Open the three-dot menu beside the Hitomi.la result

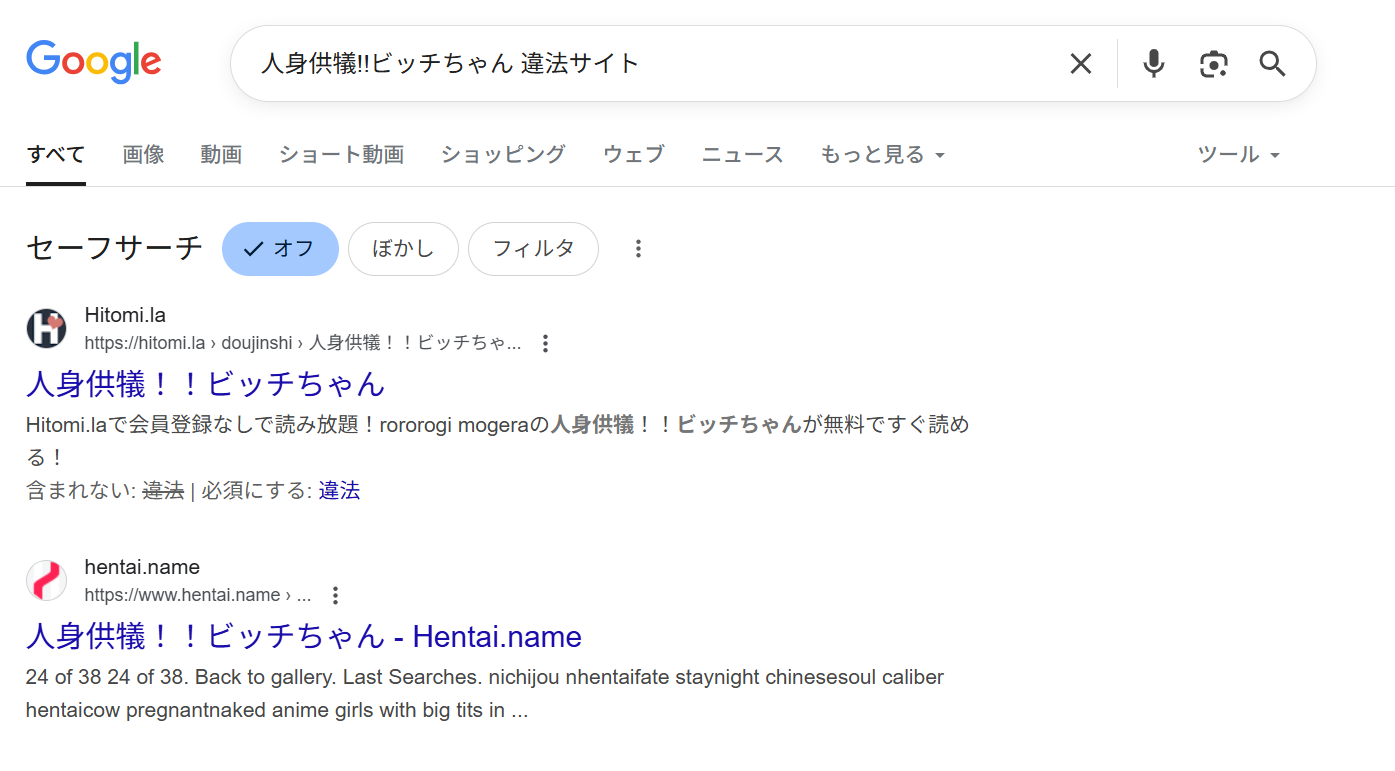[x=545, y=342]
